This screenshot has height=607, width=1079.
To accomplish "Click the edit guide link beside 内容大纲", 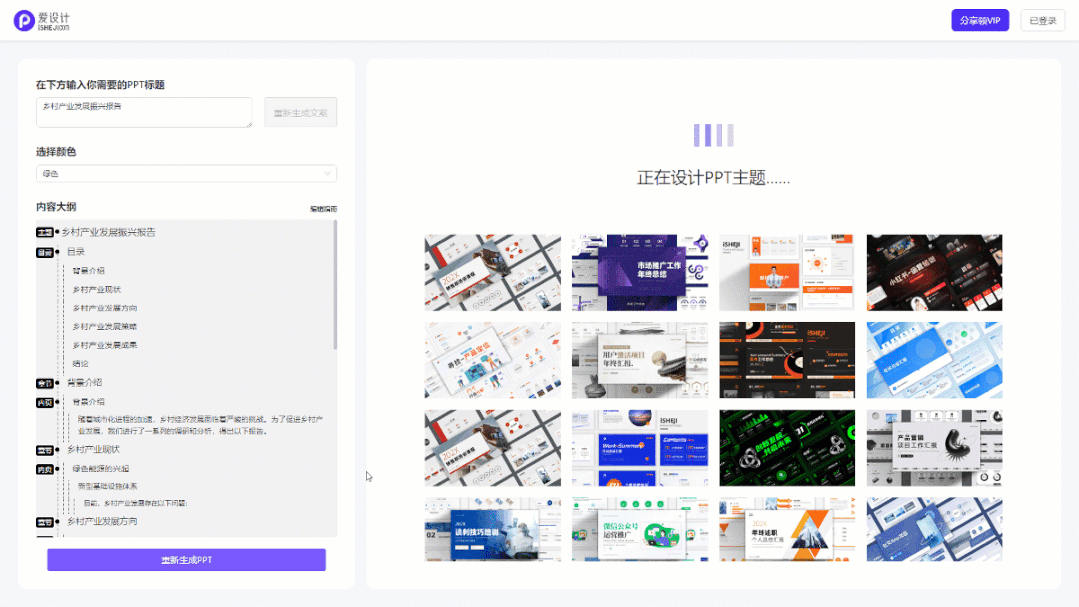I will 323,209.
